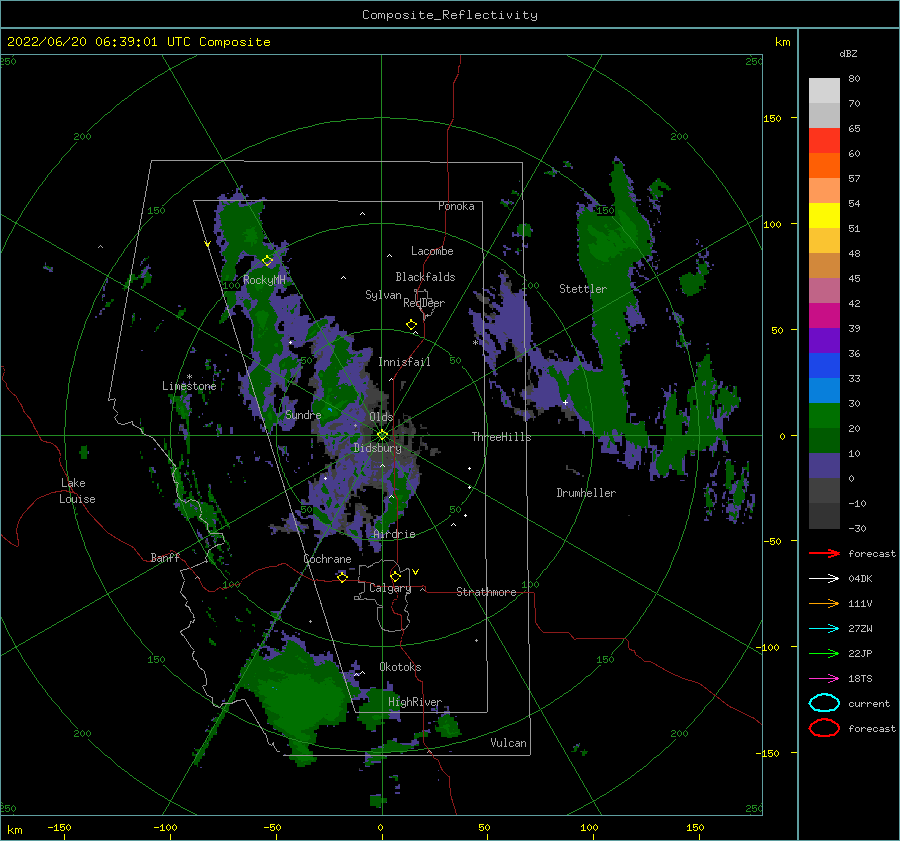Click the Vulcan map label

pos(508,743)
